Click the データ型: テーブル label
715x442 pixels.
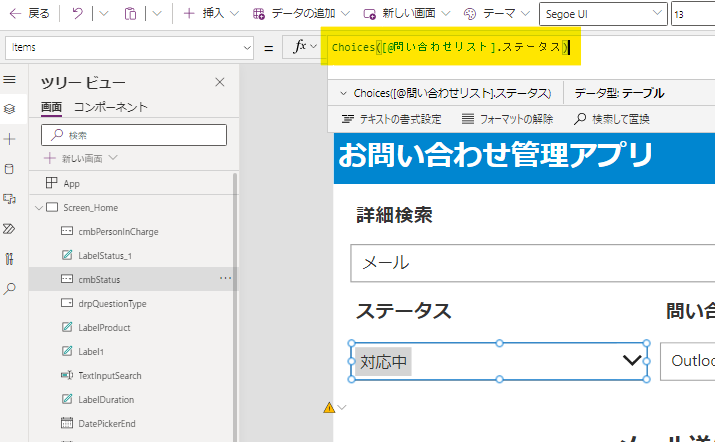point(619,94)
